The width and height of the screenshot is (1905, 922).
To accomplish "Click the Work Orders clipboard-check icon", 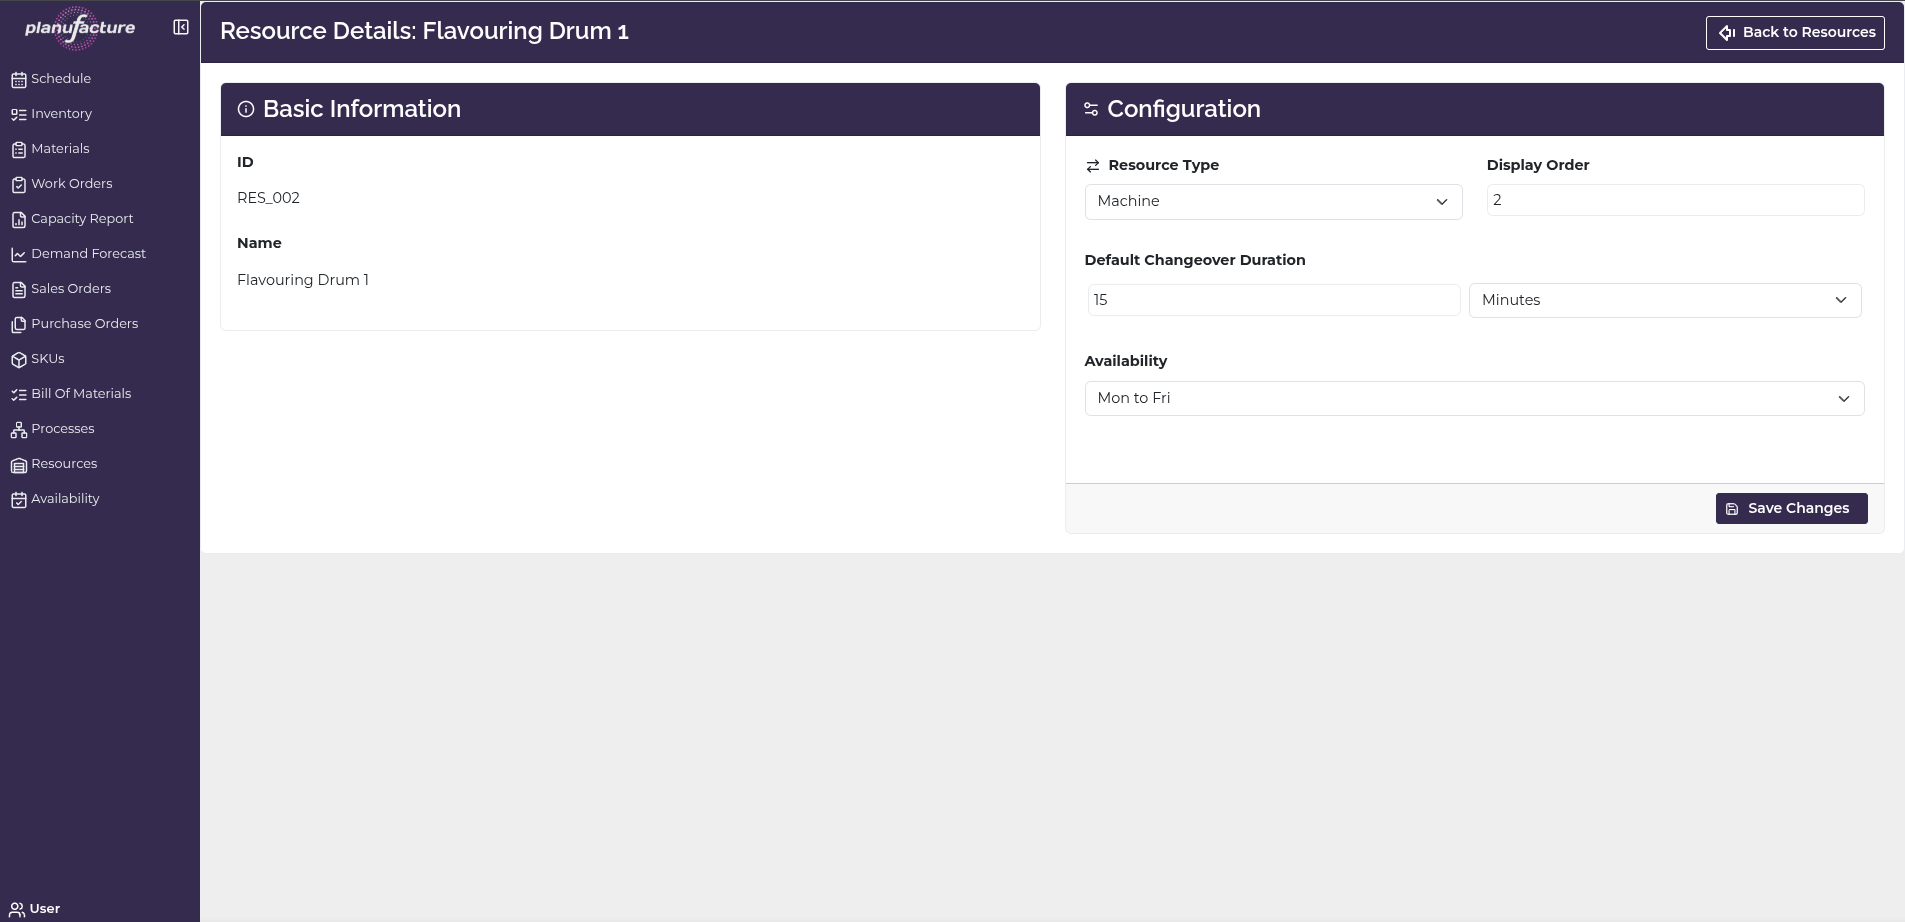I will click(18, 185).
